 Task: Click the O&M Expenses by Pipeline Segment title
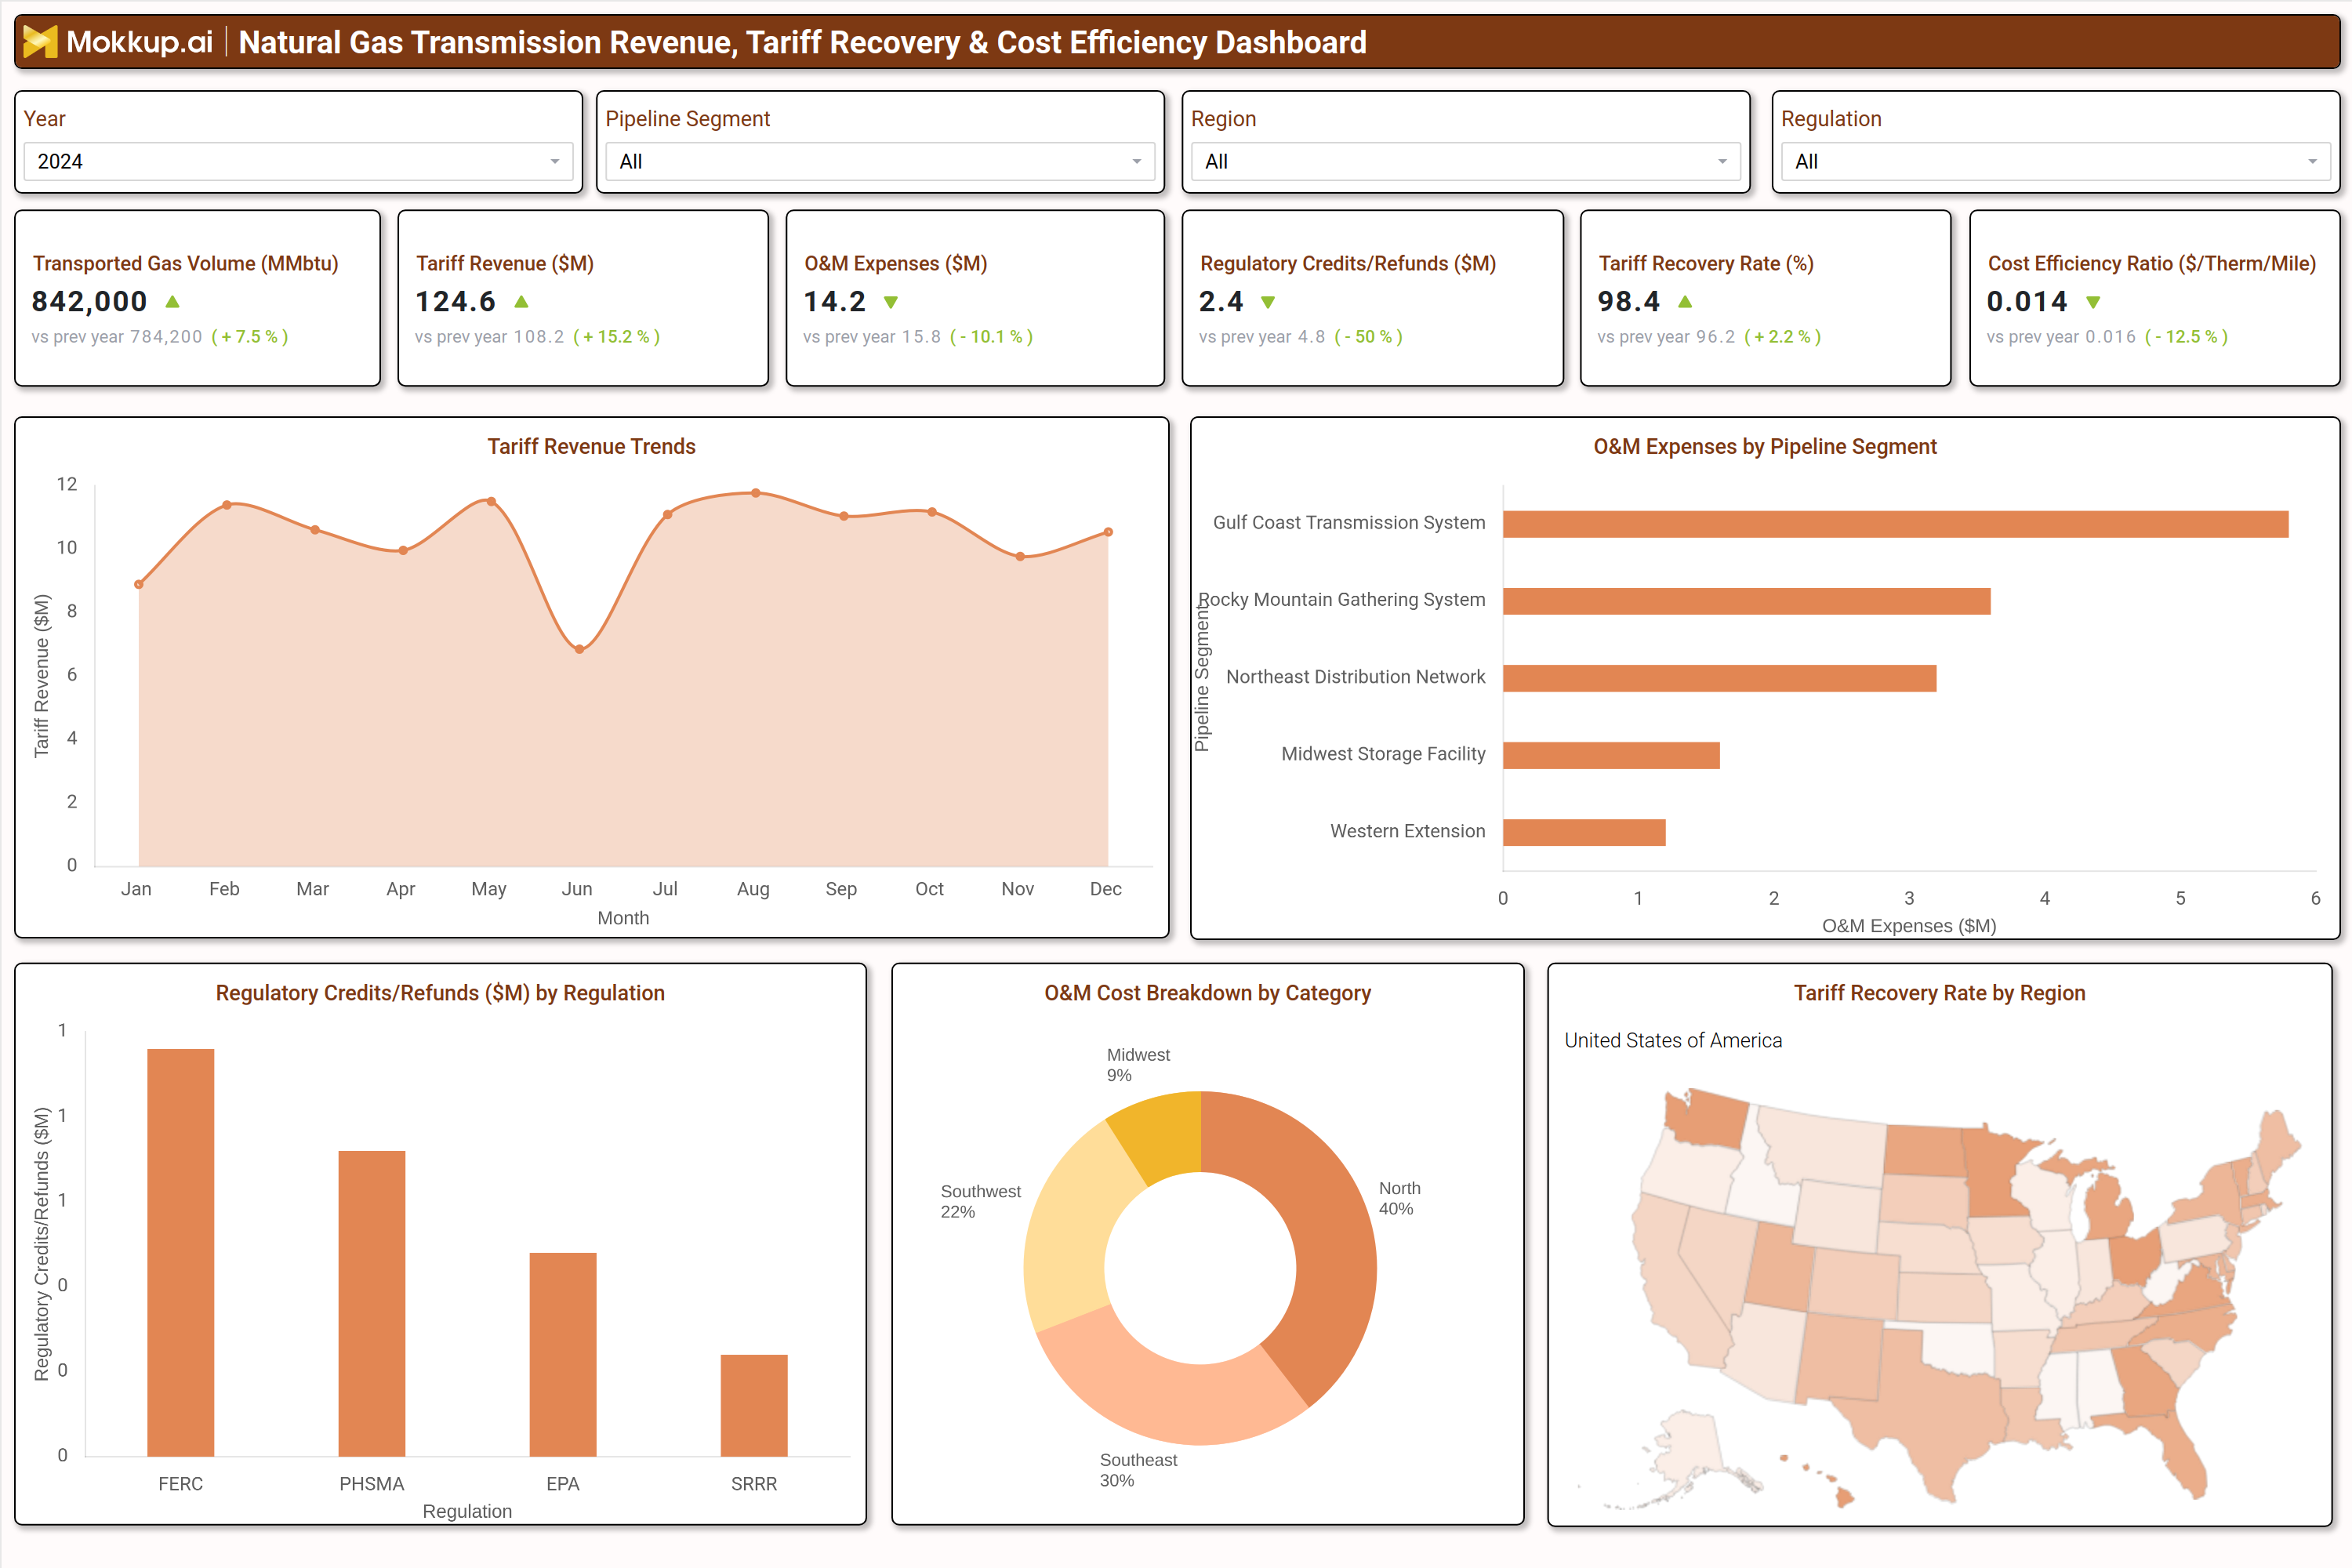tap(1765, 447)
